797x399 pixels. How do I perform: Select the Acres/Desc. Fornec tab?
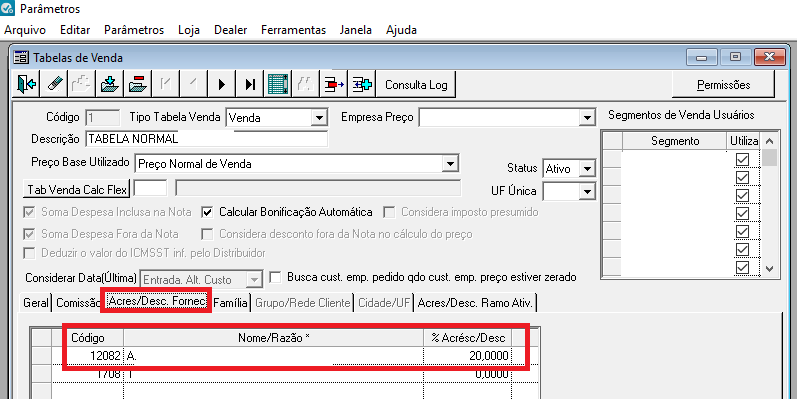[157, 301]
